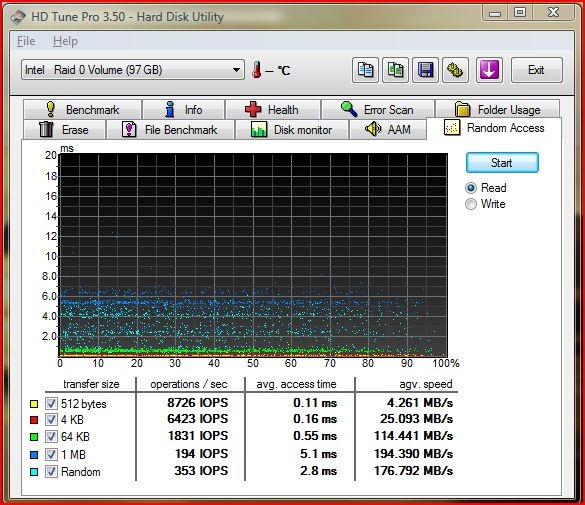
Task: Open the Erase tab
Action: (x=65, y=130)
